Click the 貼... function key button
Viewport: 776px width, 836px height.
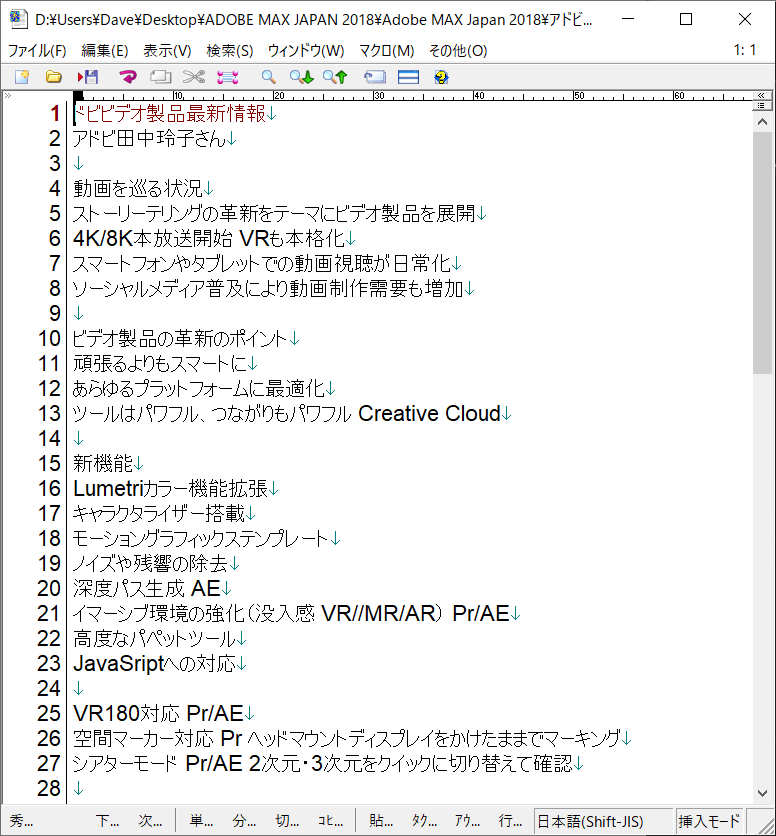381,821
